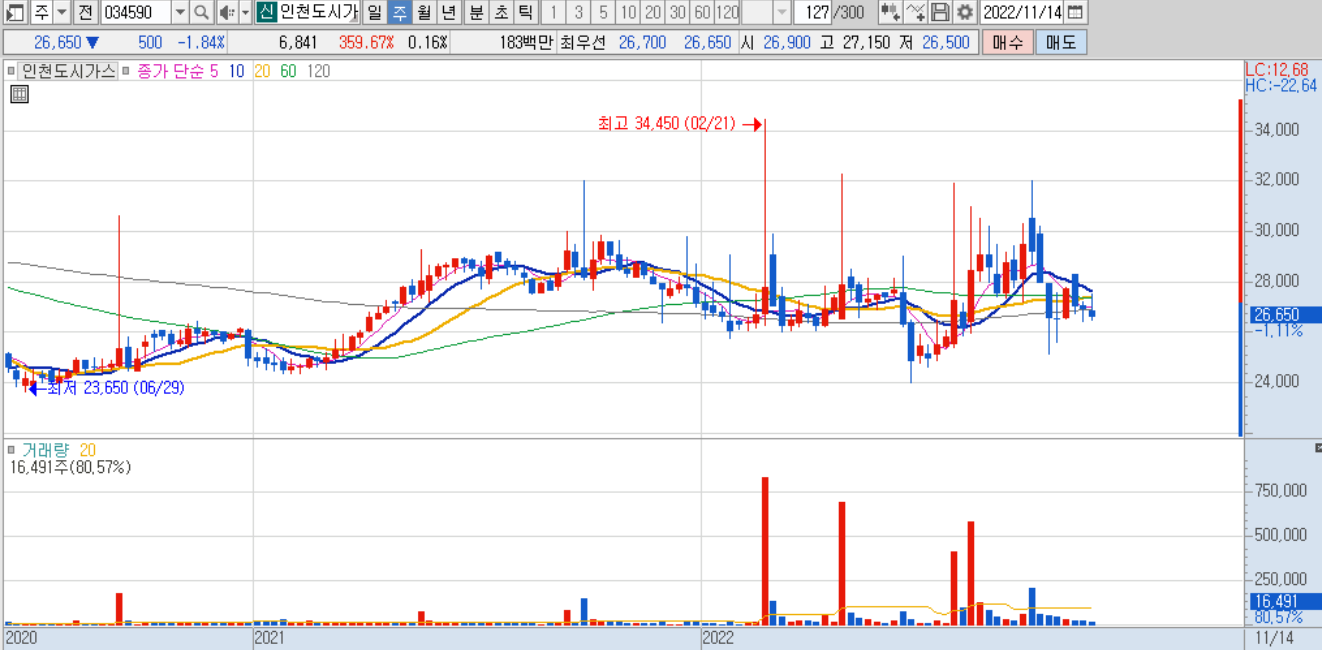Screen dimensions: 1322x650
Task: Click the 10 moving average legend
Action: pyautogui.click(x=236, y=71)
